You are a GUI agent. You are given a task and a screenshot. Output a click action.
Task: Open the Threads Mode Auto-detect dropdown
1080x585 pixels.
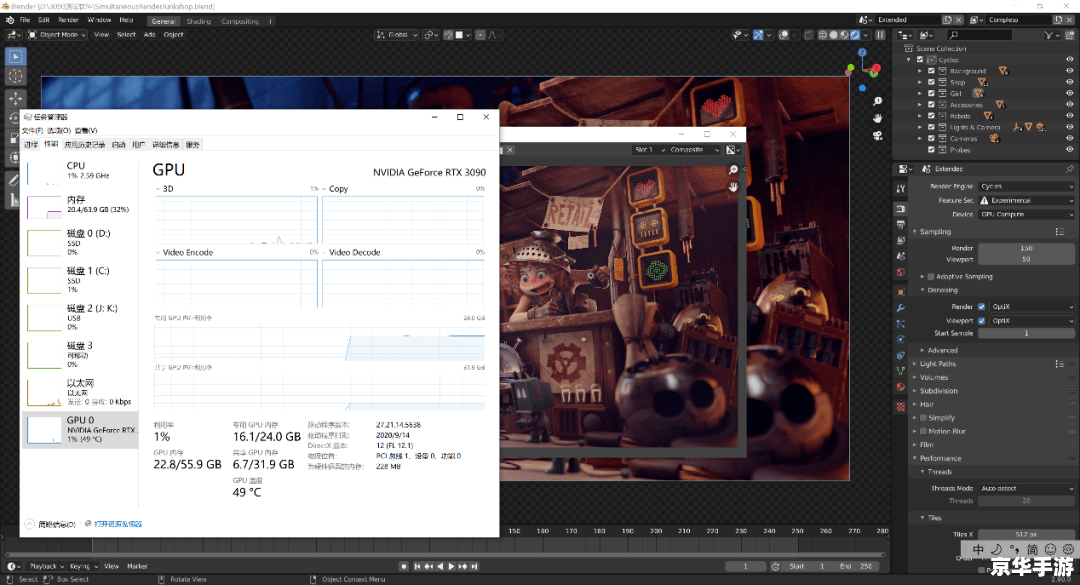[x=1026, y=488]
